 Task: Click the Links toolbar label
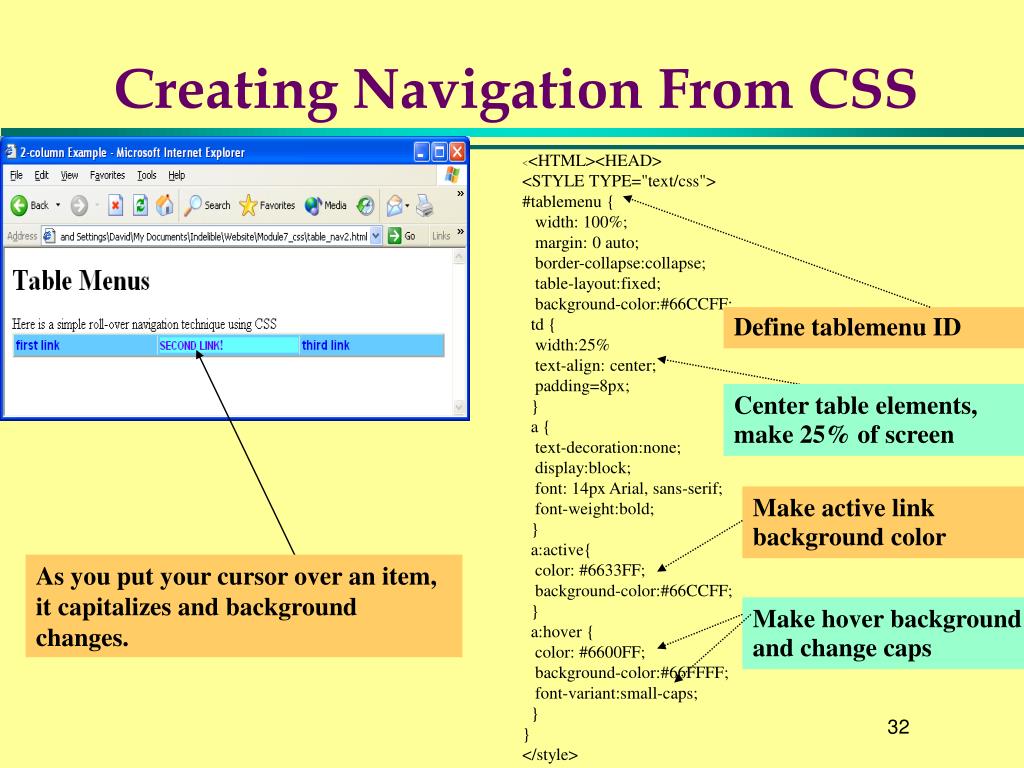[441, 236]
